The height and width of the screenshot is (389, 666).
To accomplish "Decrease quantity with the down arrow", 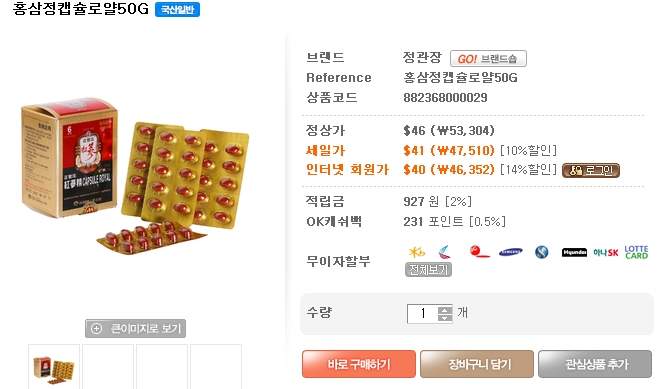I will [x=445, y=318].
